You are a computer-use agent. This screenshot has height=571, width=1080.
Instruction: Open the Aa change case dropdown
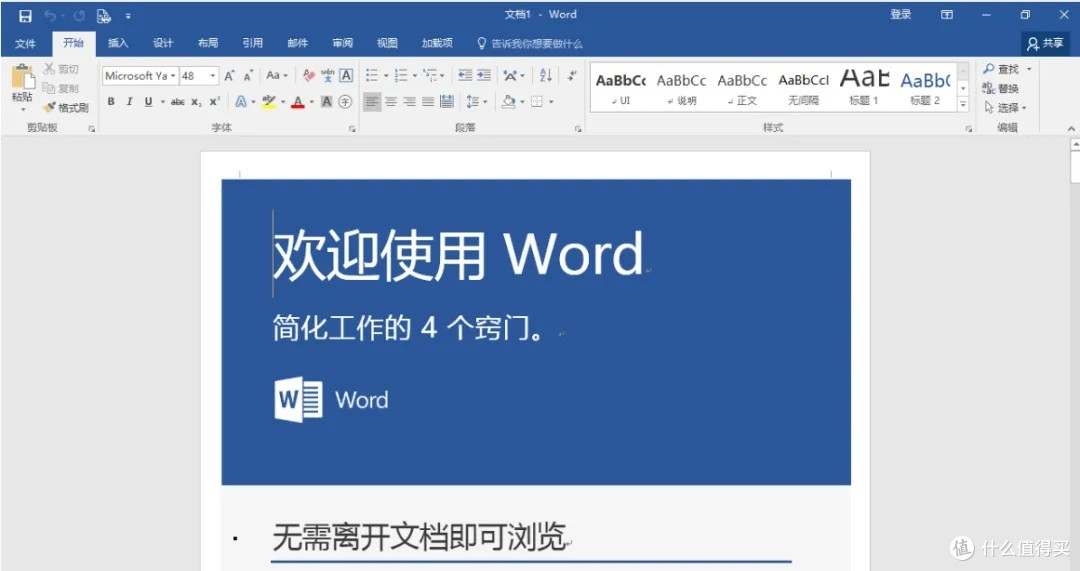click(277, 76)
